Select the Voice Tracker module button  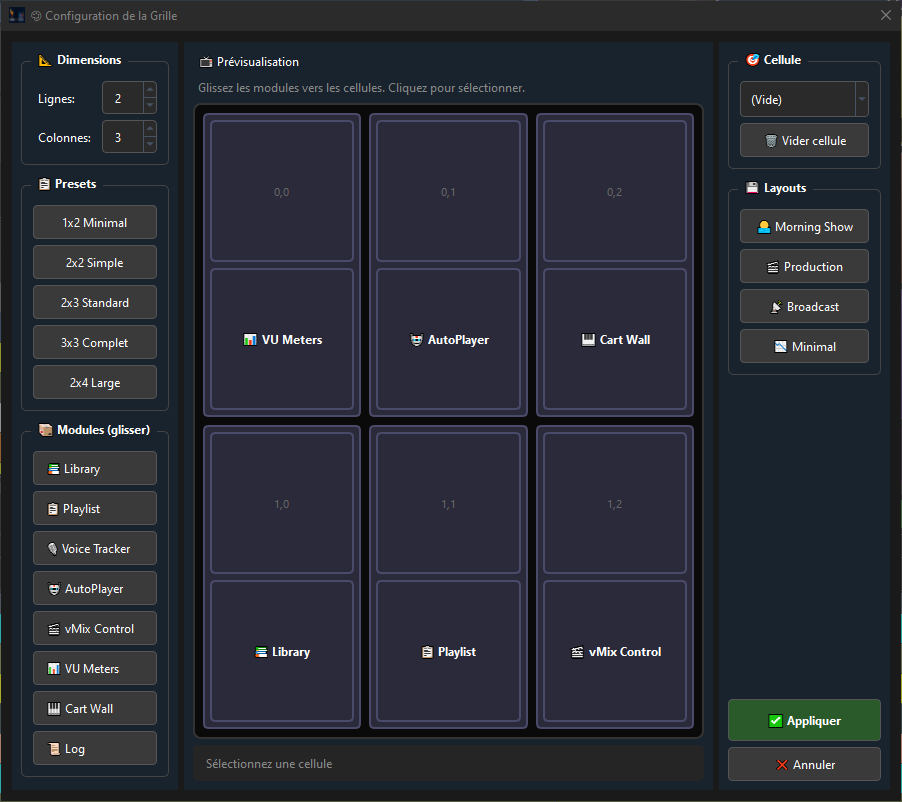(95, 548)
